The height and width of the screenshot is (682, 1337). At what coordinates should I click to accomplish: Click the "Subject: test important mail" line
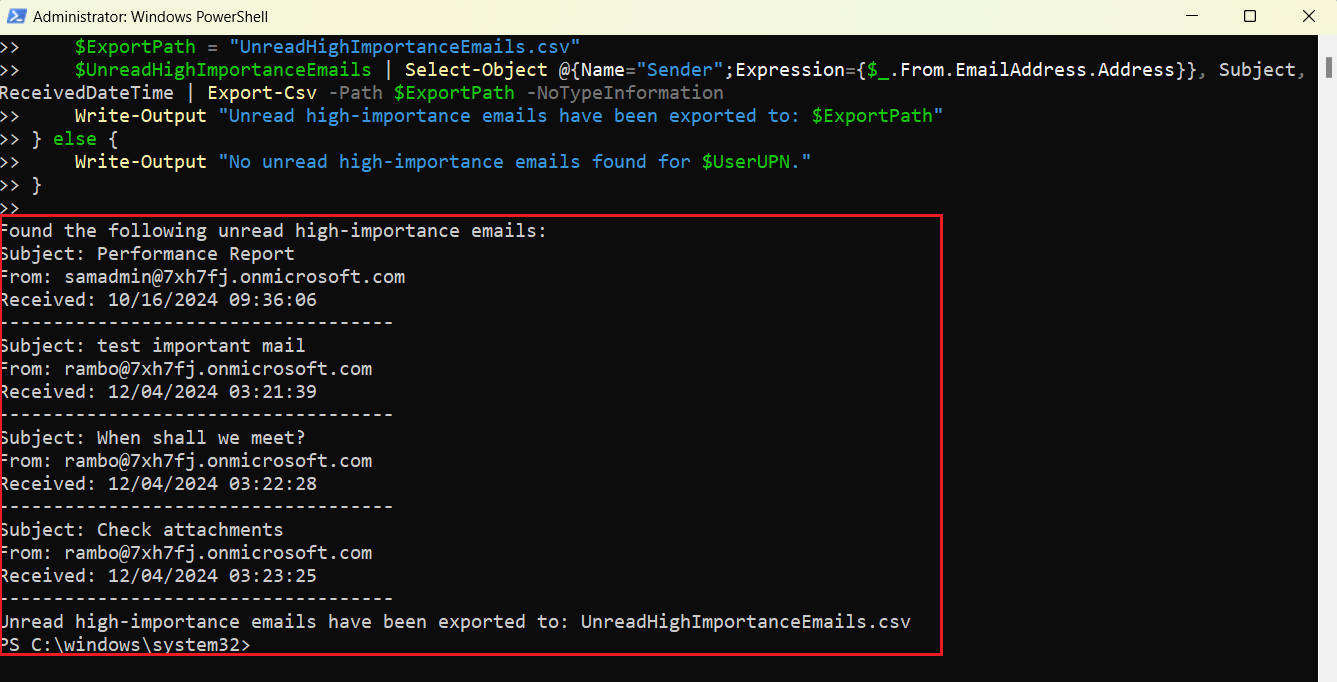click(152, 346)
